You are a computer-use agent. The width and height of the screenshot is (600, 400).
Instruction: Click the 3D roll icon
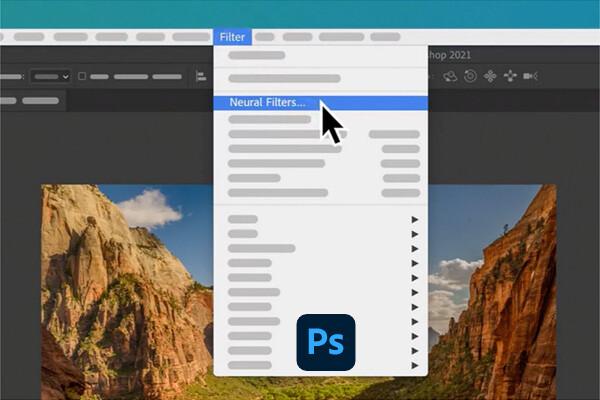click(470, 76)
